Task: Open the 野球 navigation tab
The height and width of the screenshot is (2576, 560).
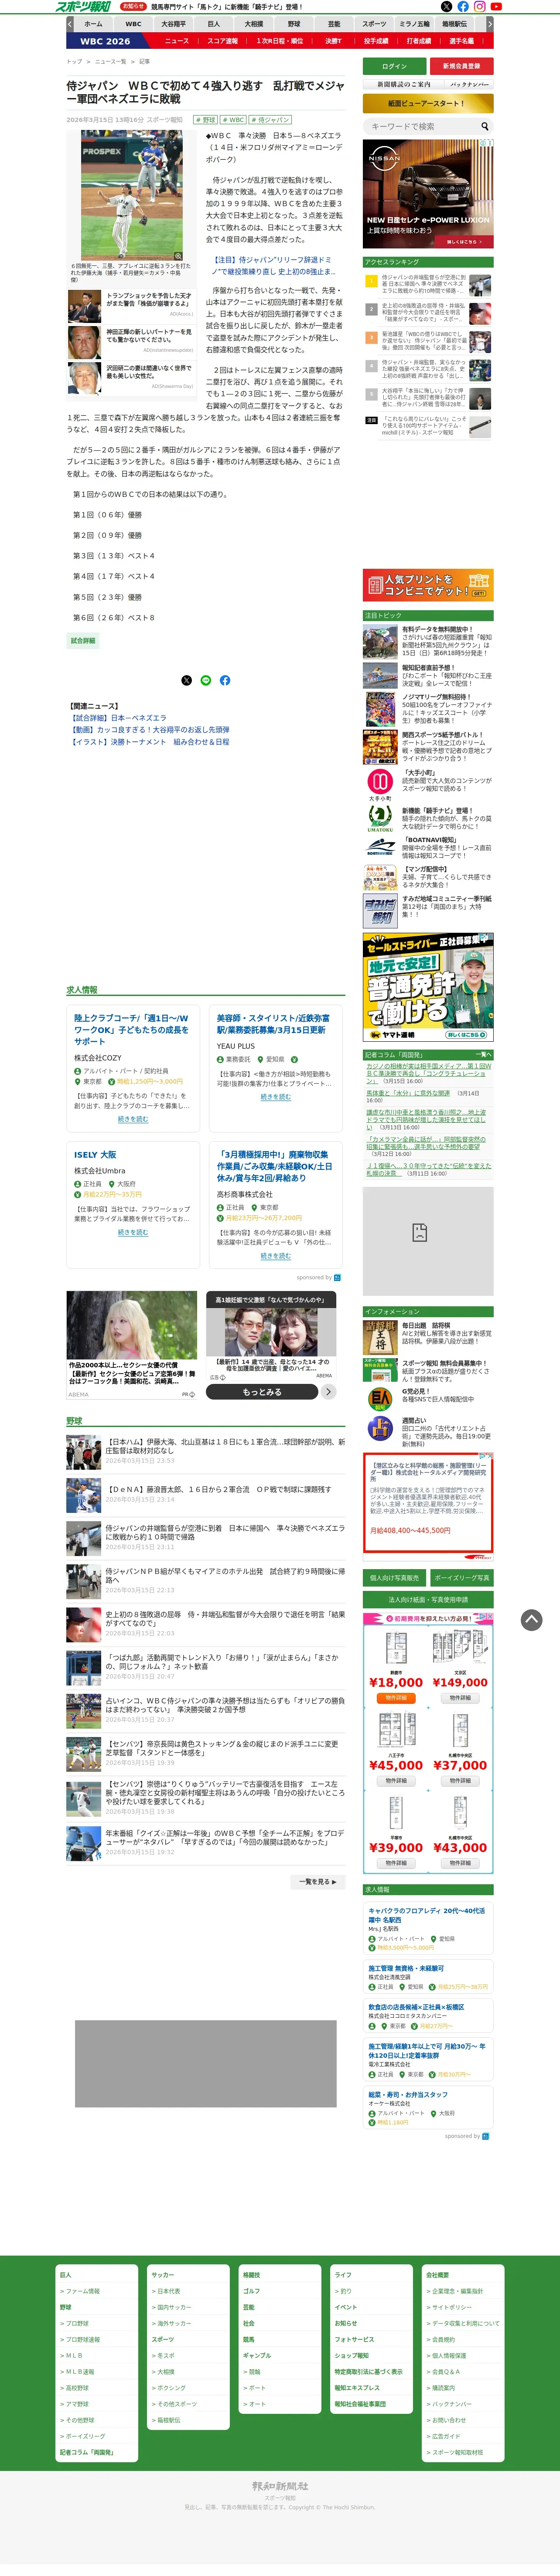Action: [294, 23]
